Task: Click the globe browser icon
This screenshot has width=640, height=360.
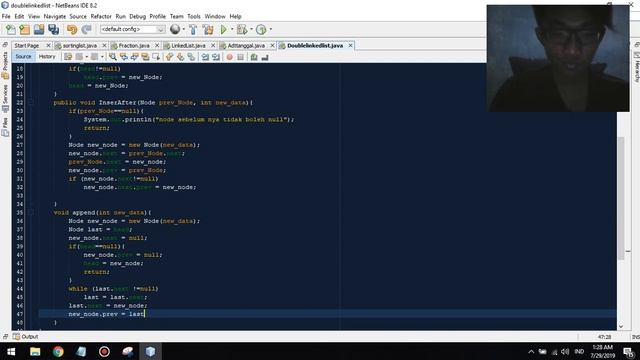Action: pos(175,29)
